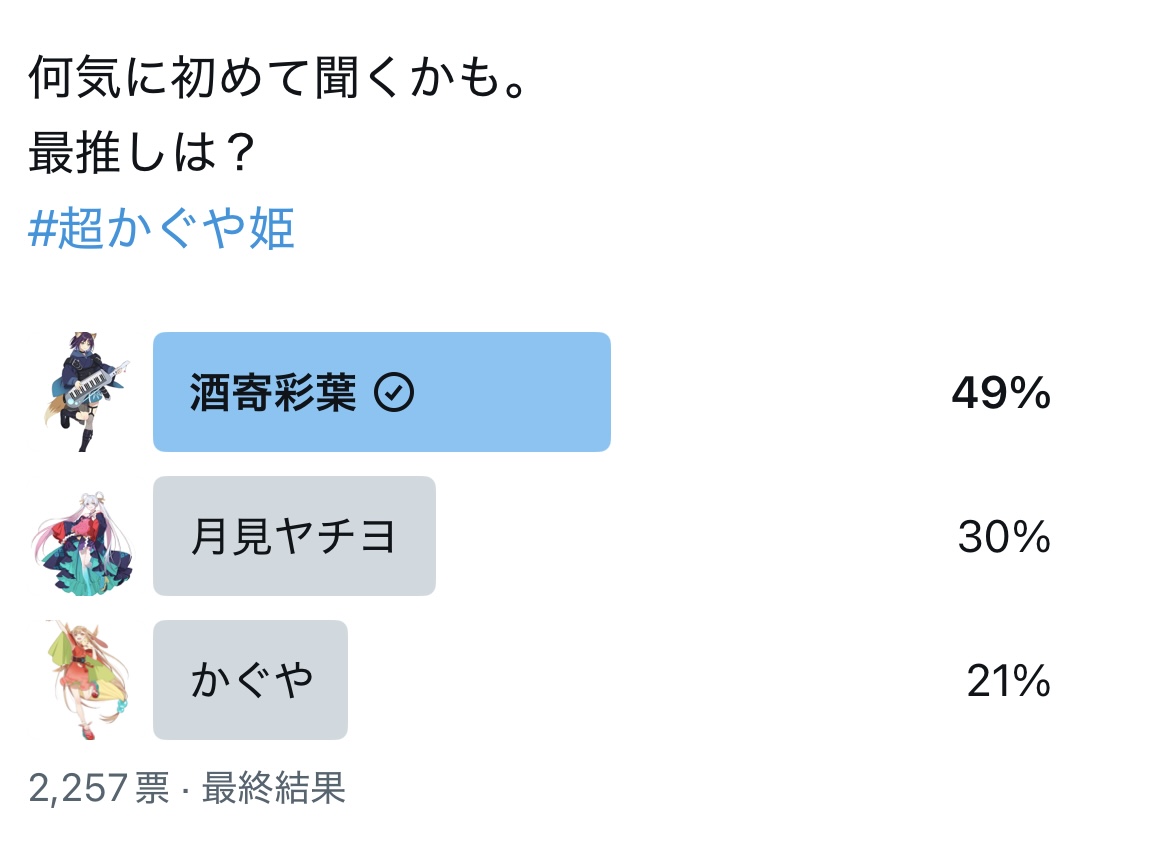Click the grey progress bar showing 30%
This screenshot has height=845, width=1169.
(294, 535)
